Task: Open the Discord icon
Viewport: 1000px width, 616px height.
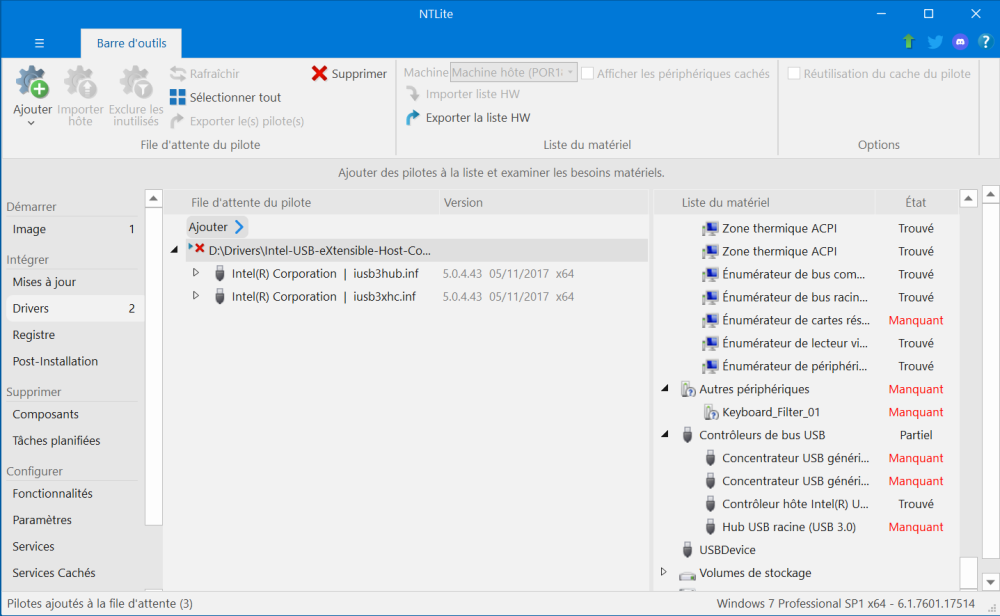Action: 961,42
